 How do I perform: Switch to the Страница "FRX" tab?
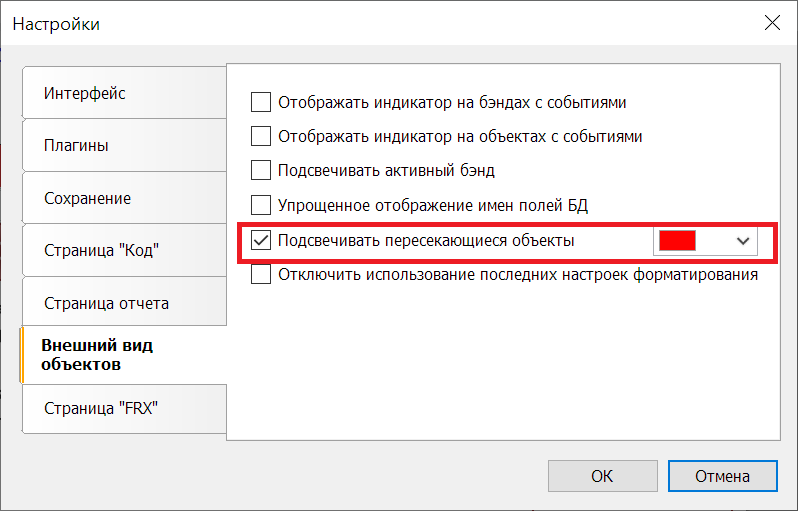click(124, 408)
